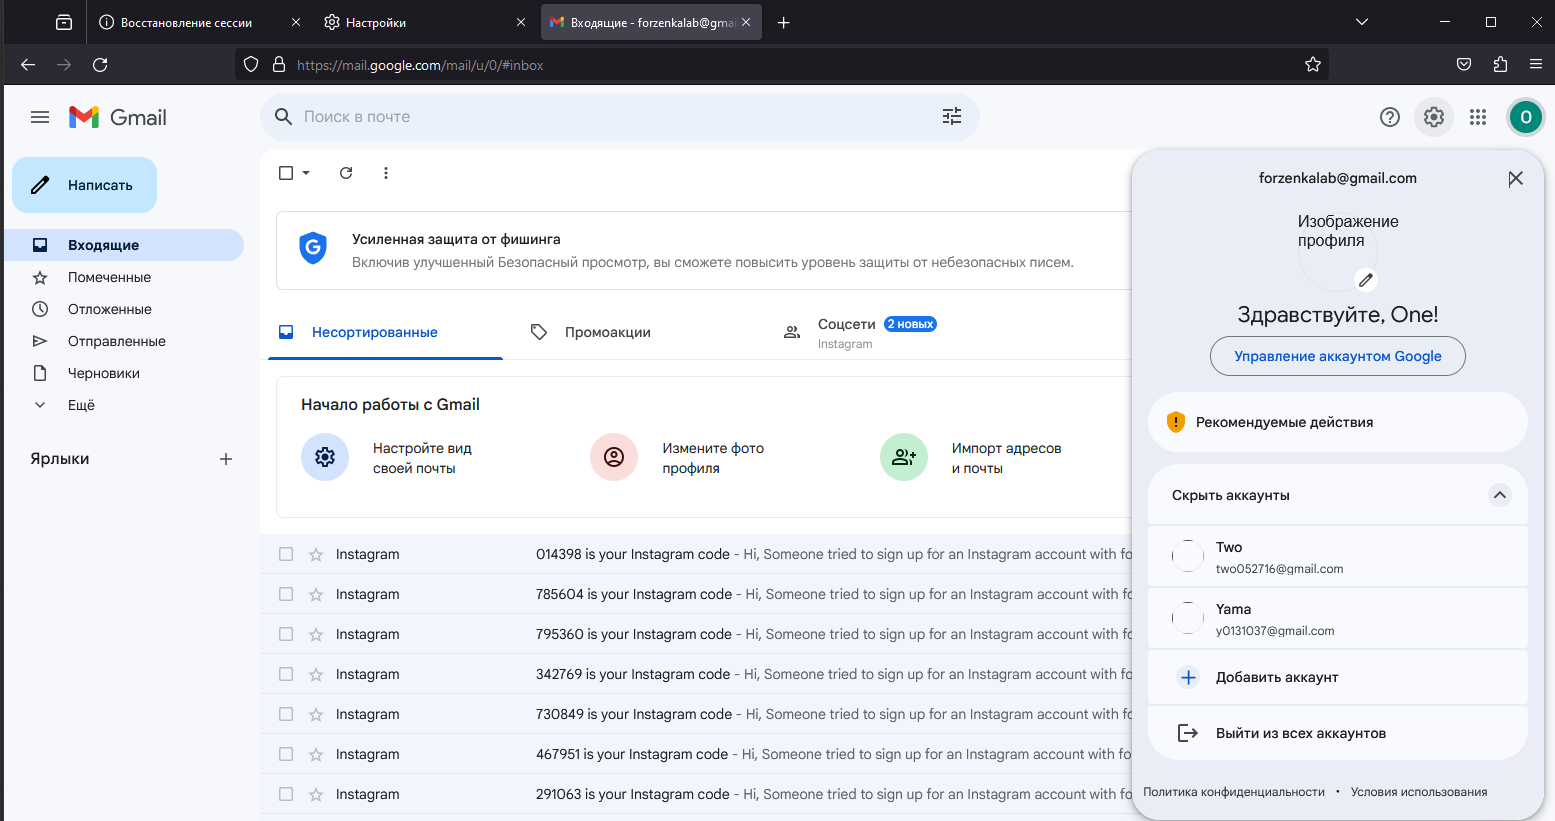Close the account panel
The width and height of the screenshot is (1555, 821).
point(1516,179)
